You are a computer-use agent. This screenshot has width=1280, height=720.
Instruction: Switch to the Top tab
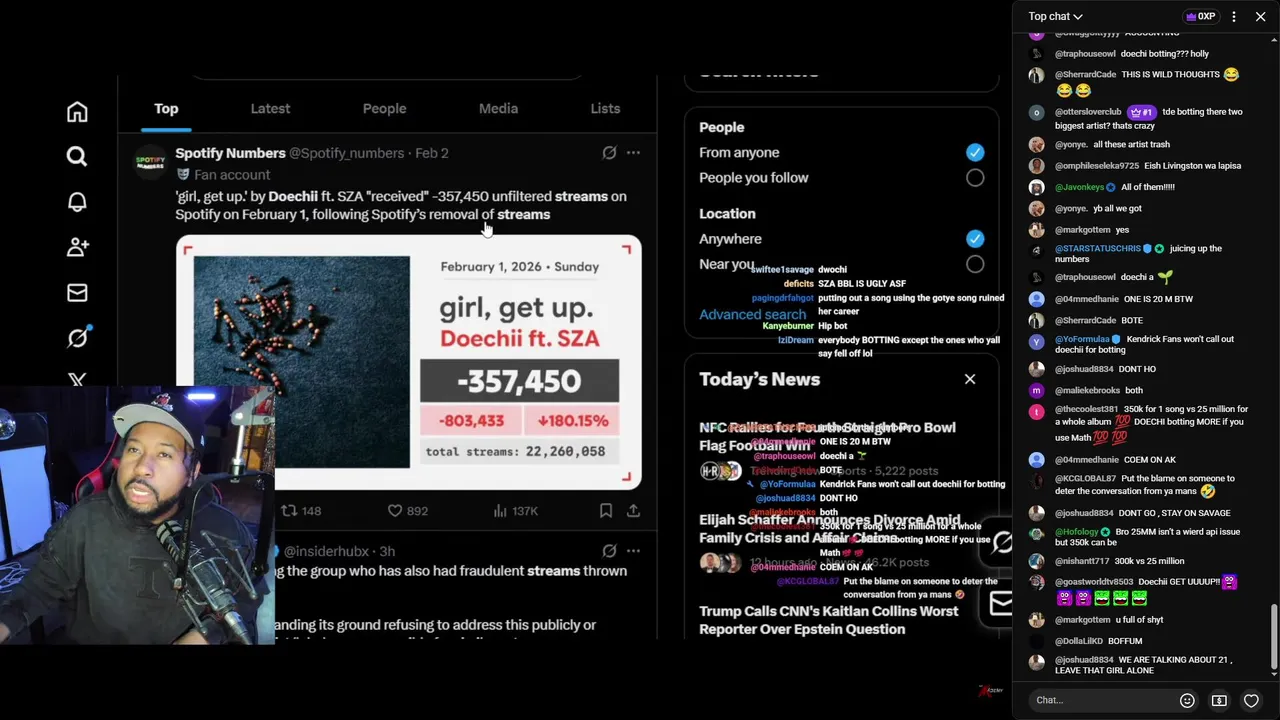(x=166, y=108)
